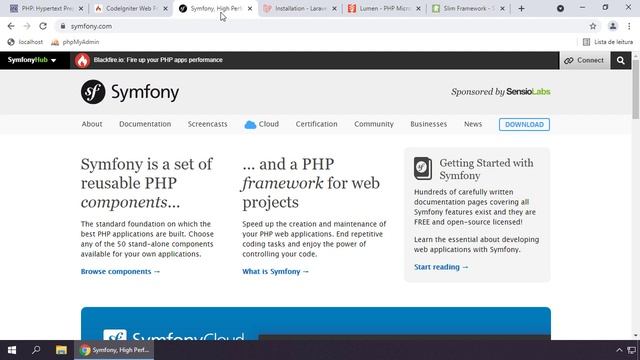Click the Symfony logo
640x360 pixels.
130,92
